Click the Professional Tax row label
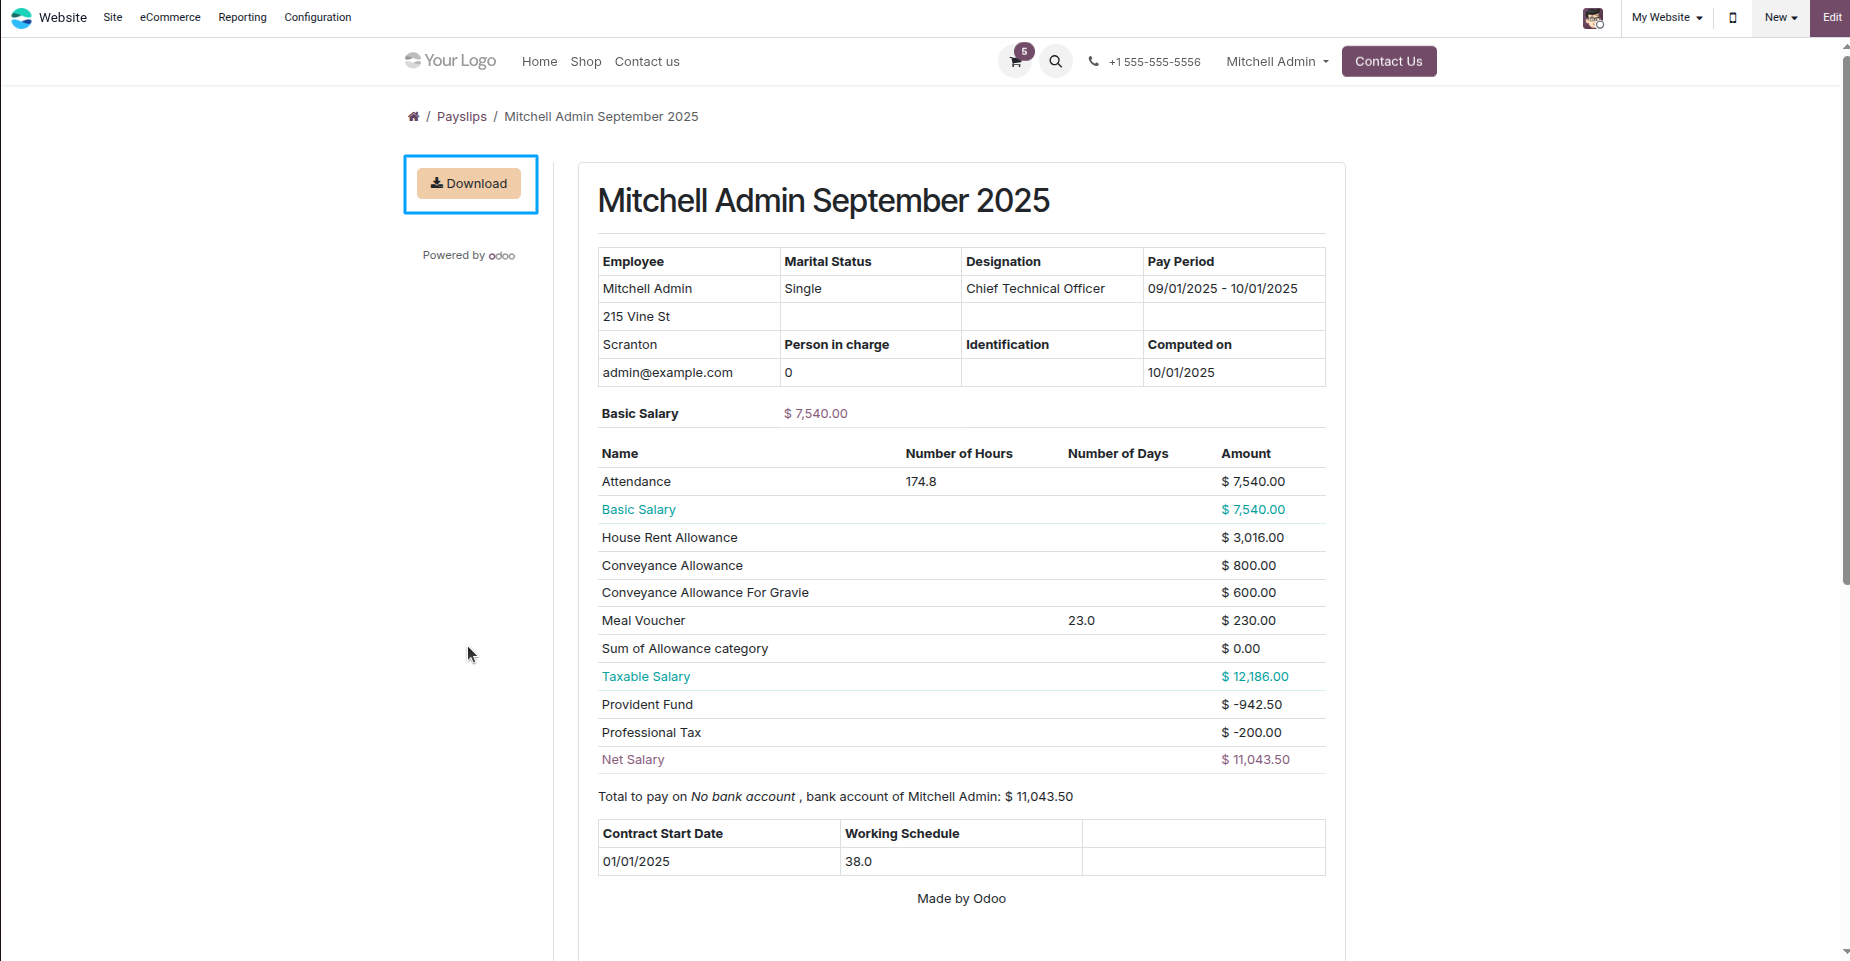The image size is (1850, 961). coord(651,733)
